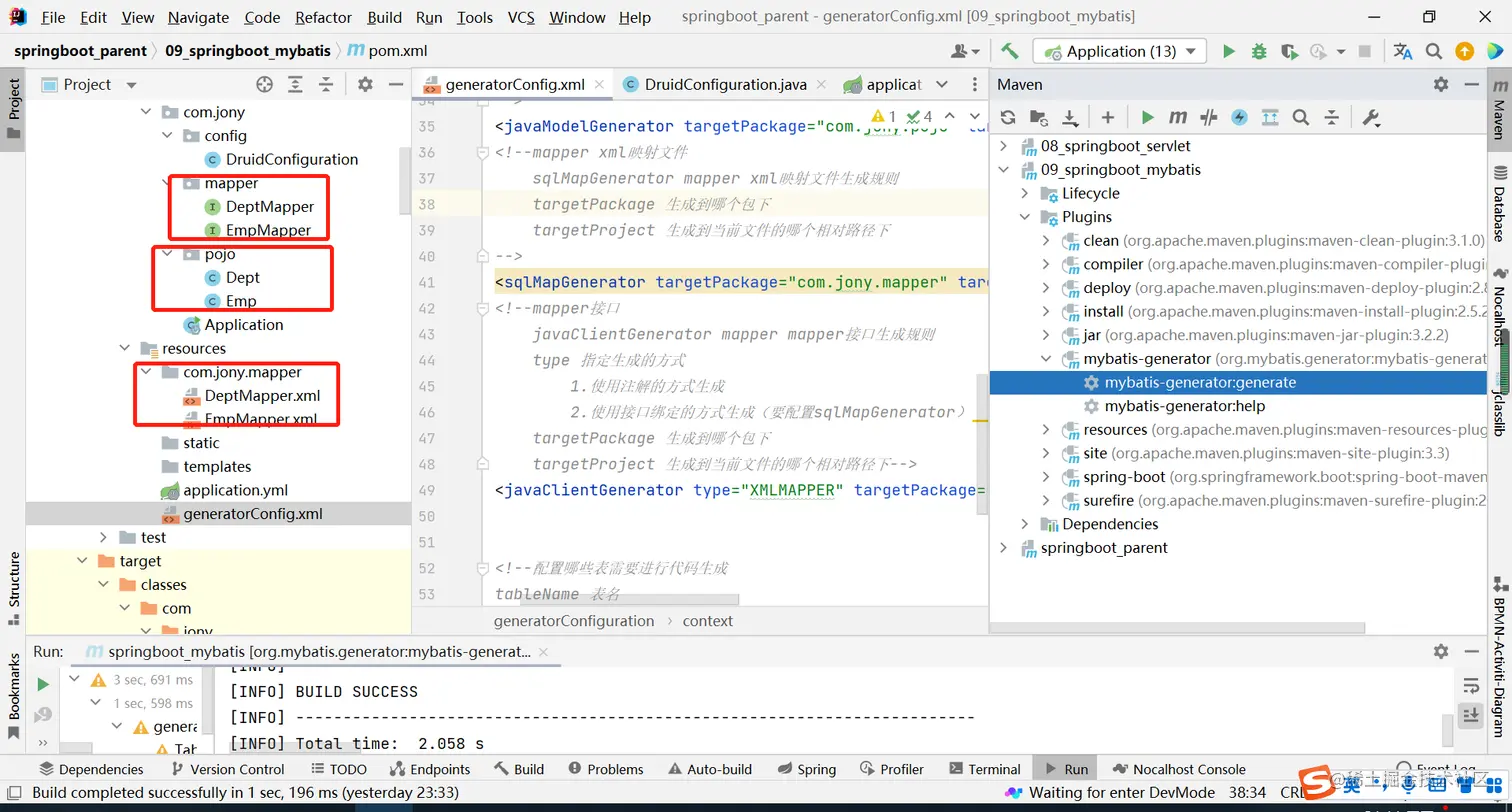
Task: Click the translate icon in top toolbar
Action: [1403, 51]
